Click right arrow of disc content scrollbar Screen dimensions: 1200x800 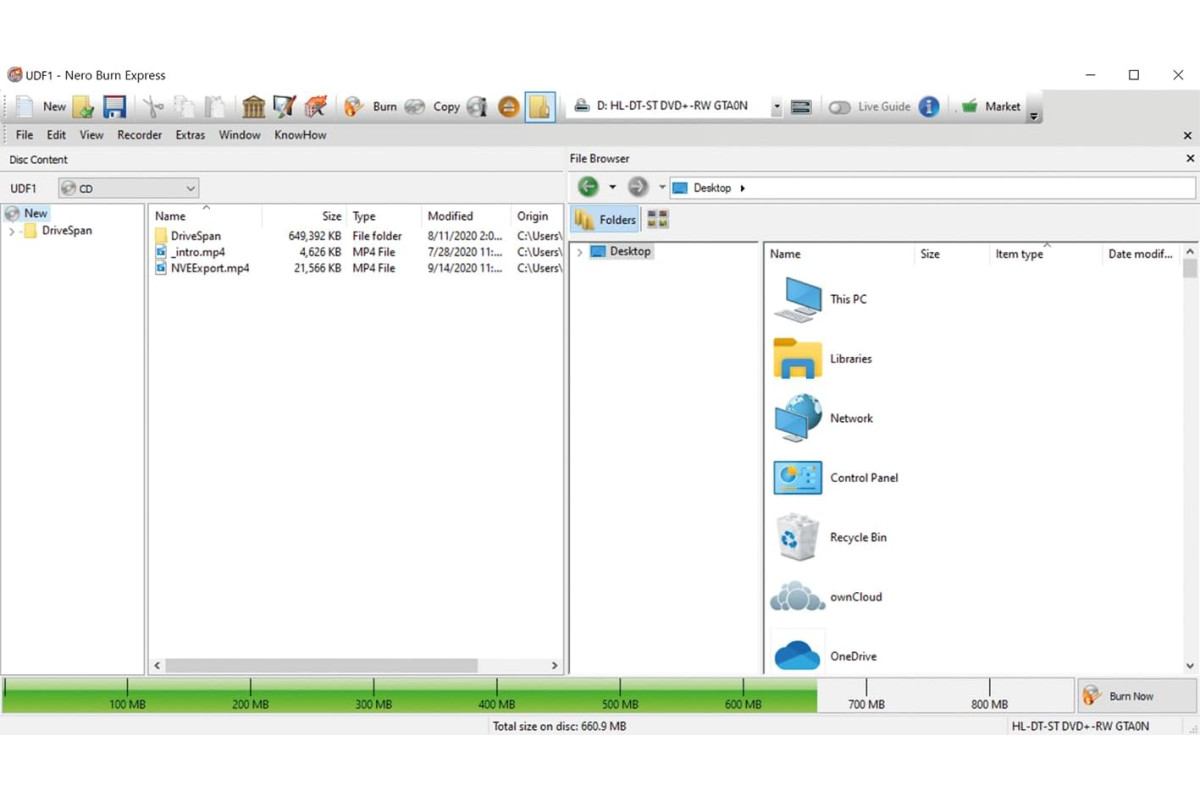555,665
